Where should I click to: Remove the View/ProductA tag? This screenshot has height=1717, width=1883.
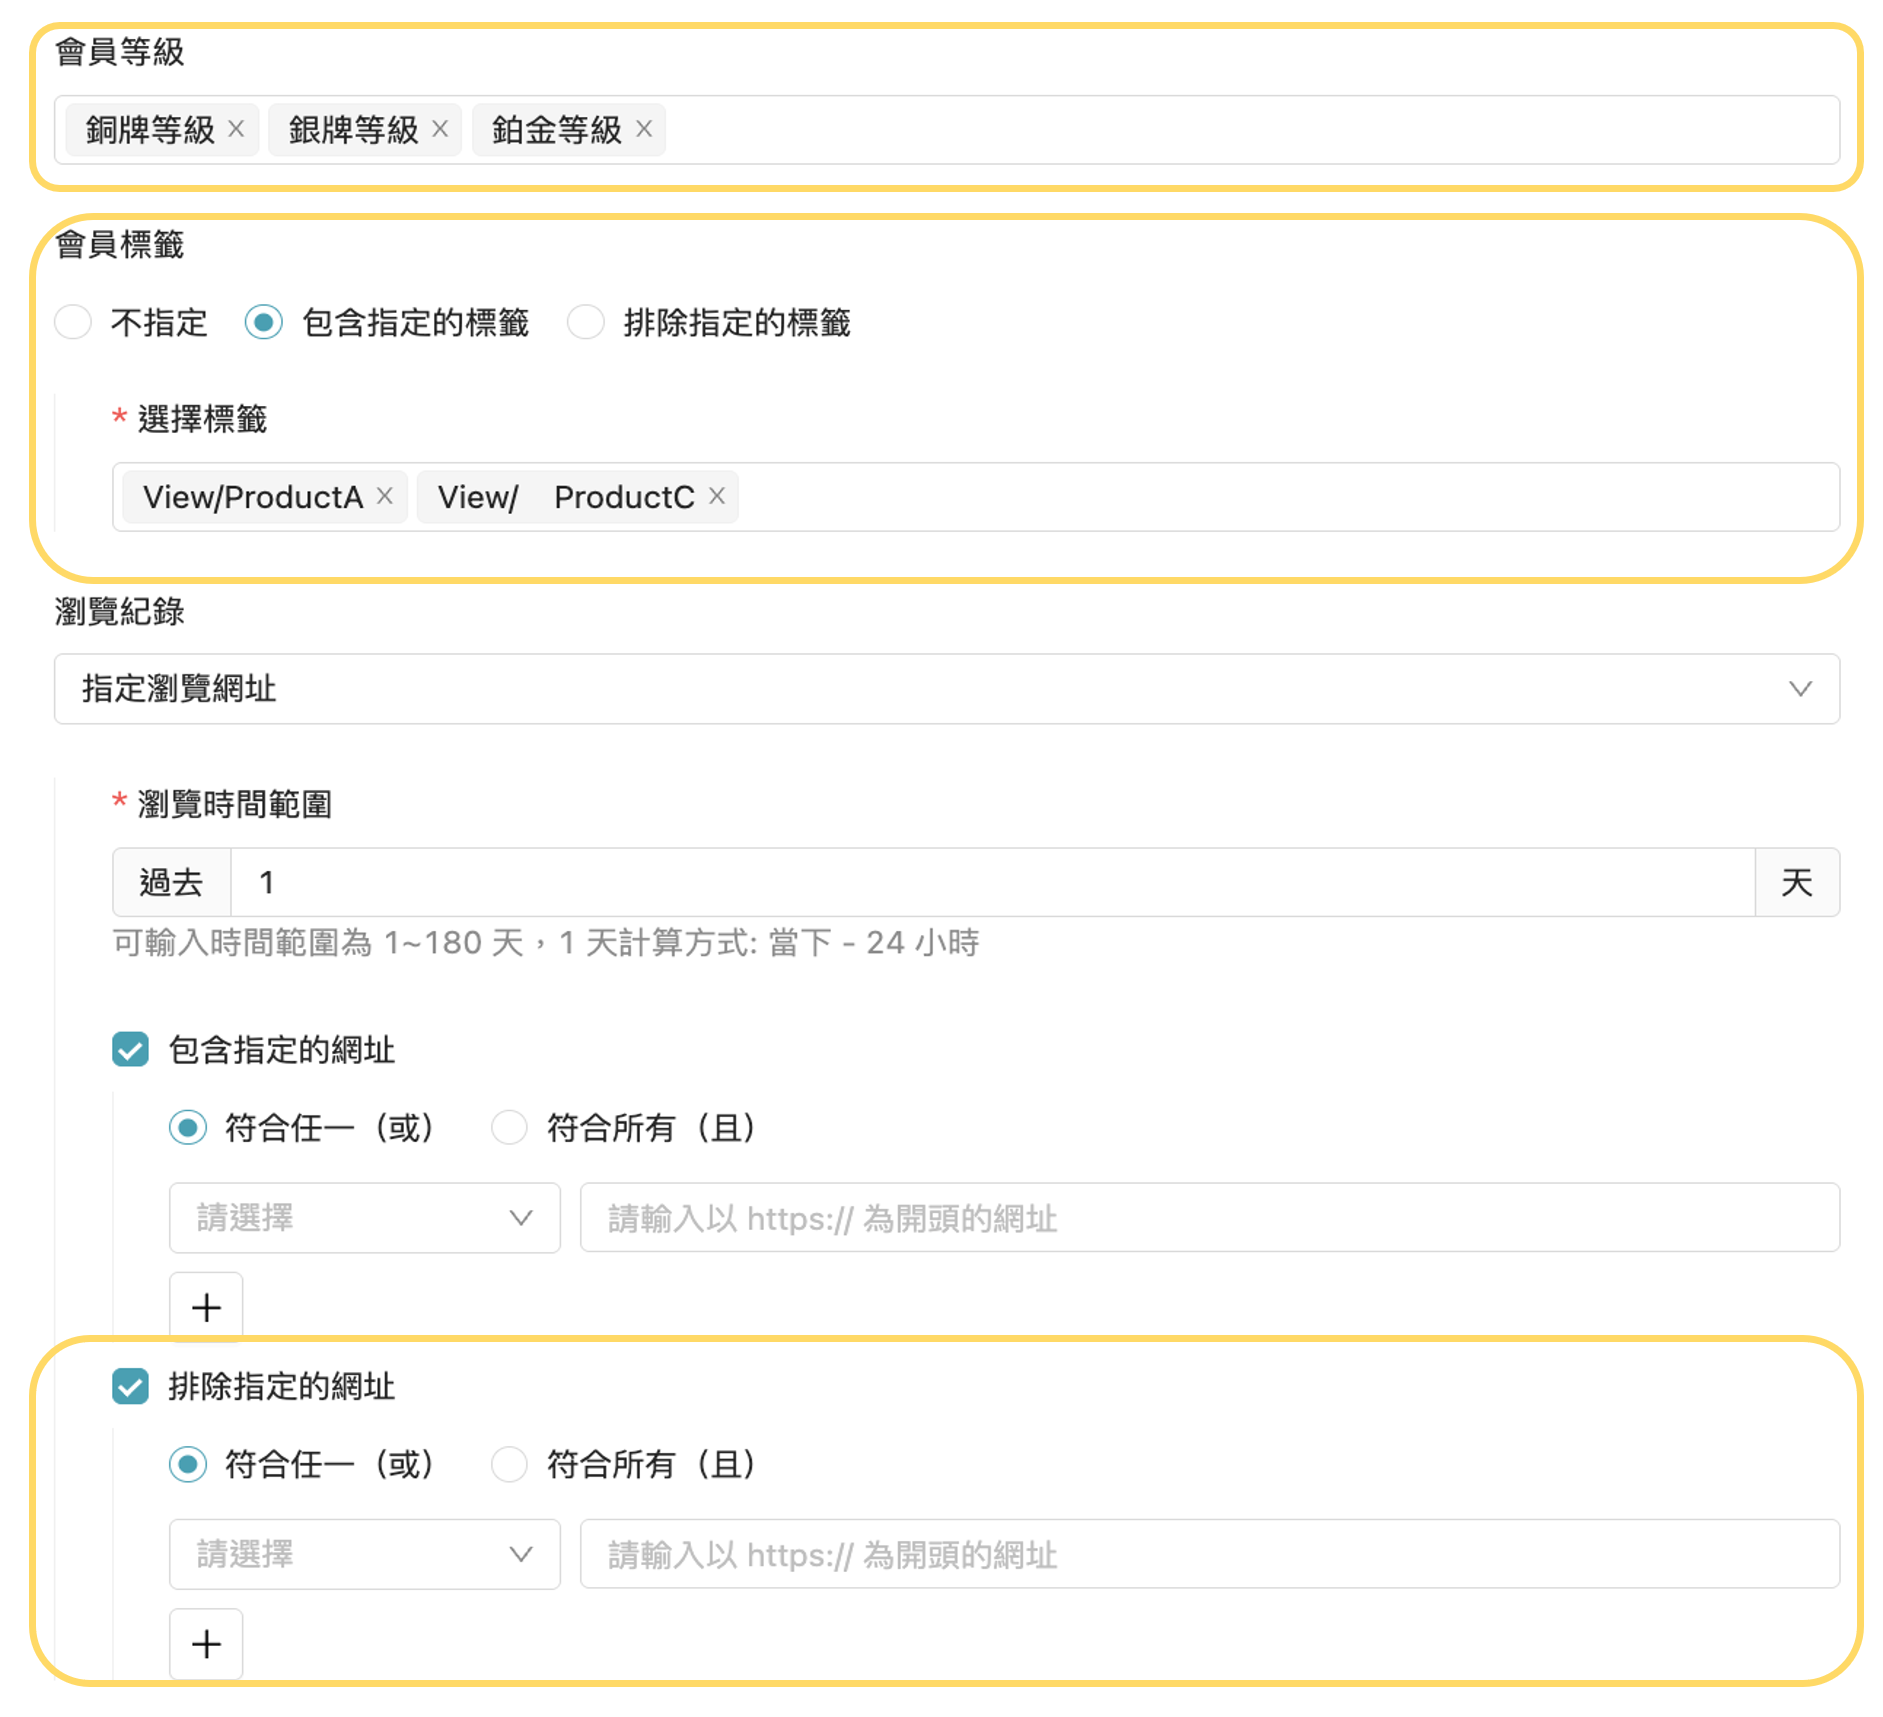click(385, 496)
